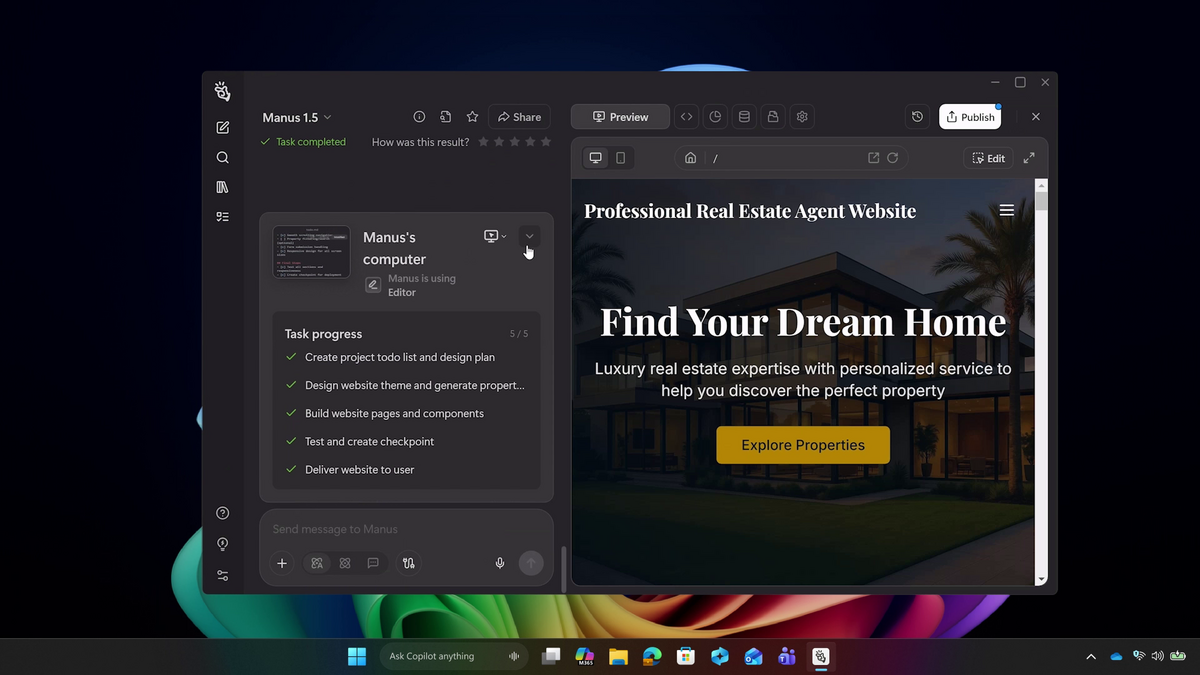Favorite this task with the star icon
The width and height of the screenshot is (1200, 675).
pyautogui.click(x=472, y=117)
